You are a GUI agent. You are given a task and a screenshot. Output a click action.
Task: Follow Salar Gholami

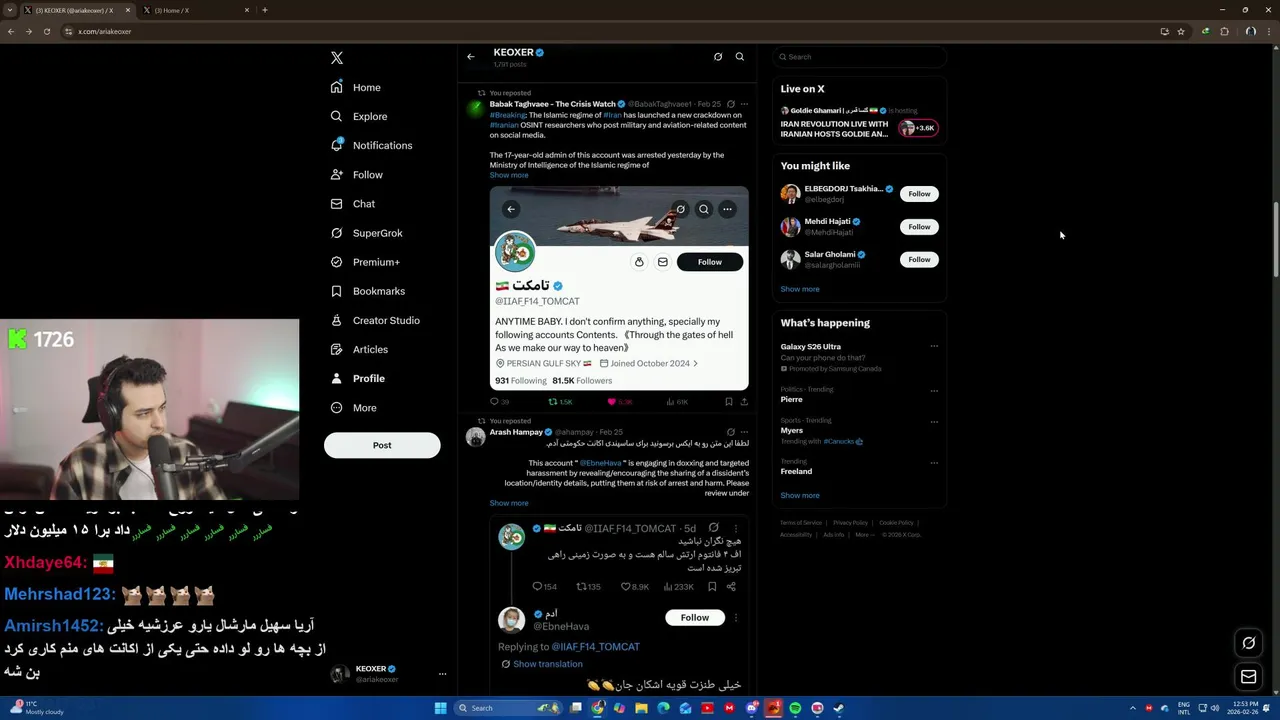(x=919, y=260)
